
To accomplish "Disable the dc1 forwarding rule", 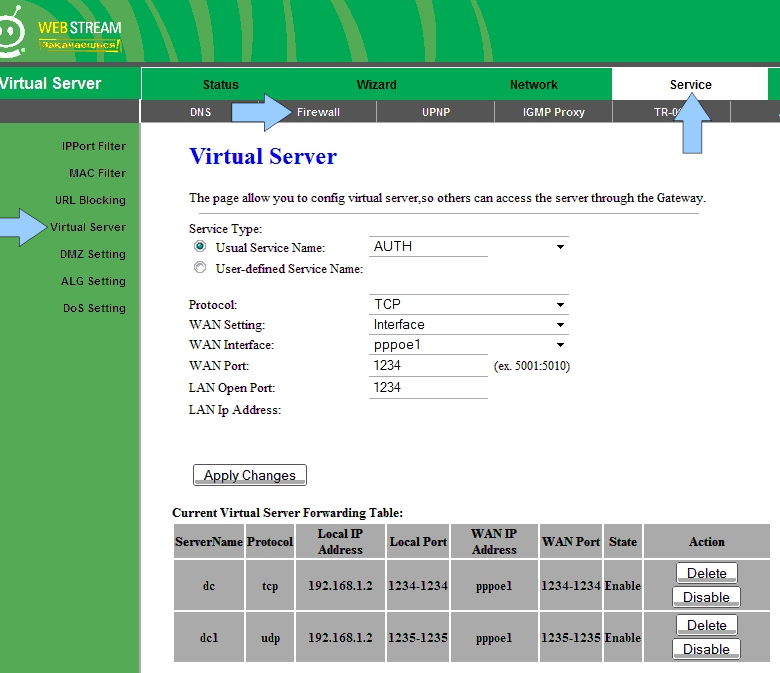I will tap(706, 649).
